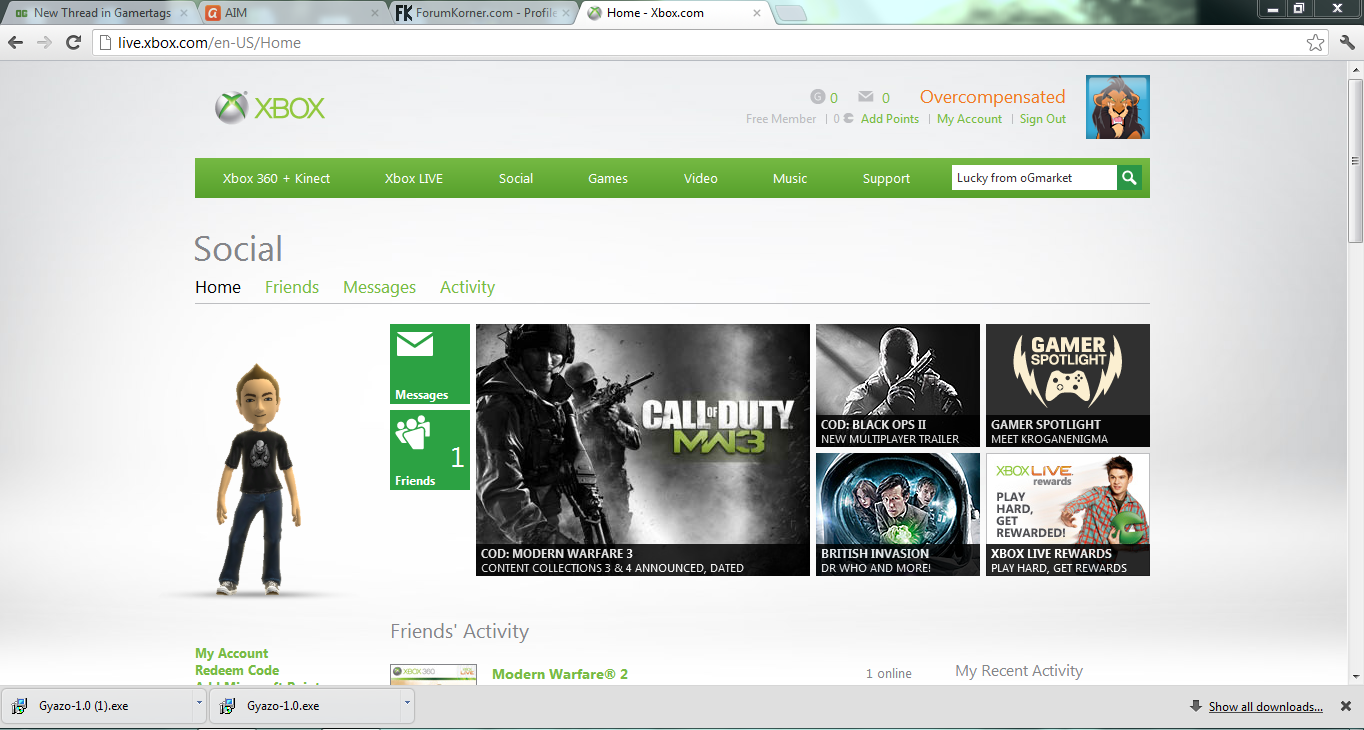The image size is (1364, 730).
Task: Switch to the AIM browser tab
Action: click(290, 13)
